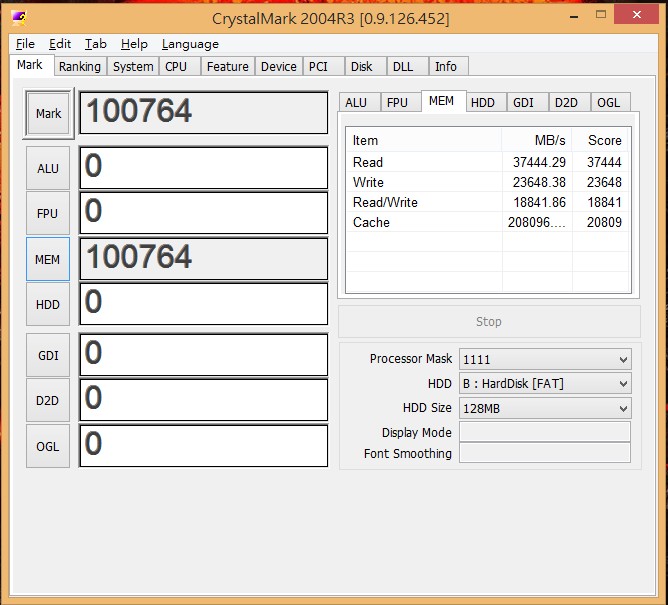Open the Help menu
668x605 pixels.
(x=134, y=44)
